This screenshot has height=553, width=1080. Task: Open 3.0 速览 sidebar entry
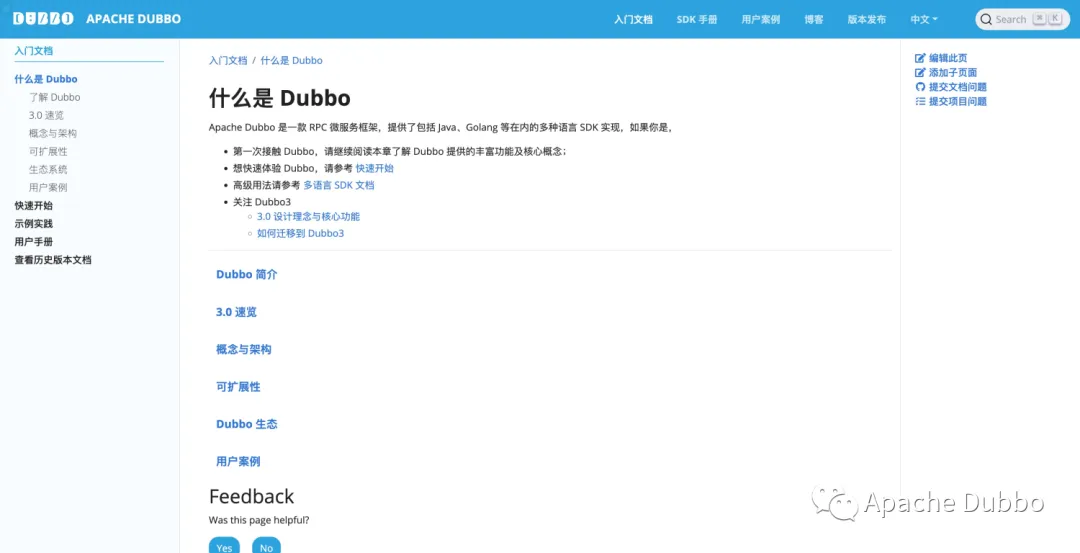(x=46, y=115)
